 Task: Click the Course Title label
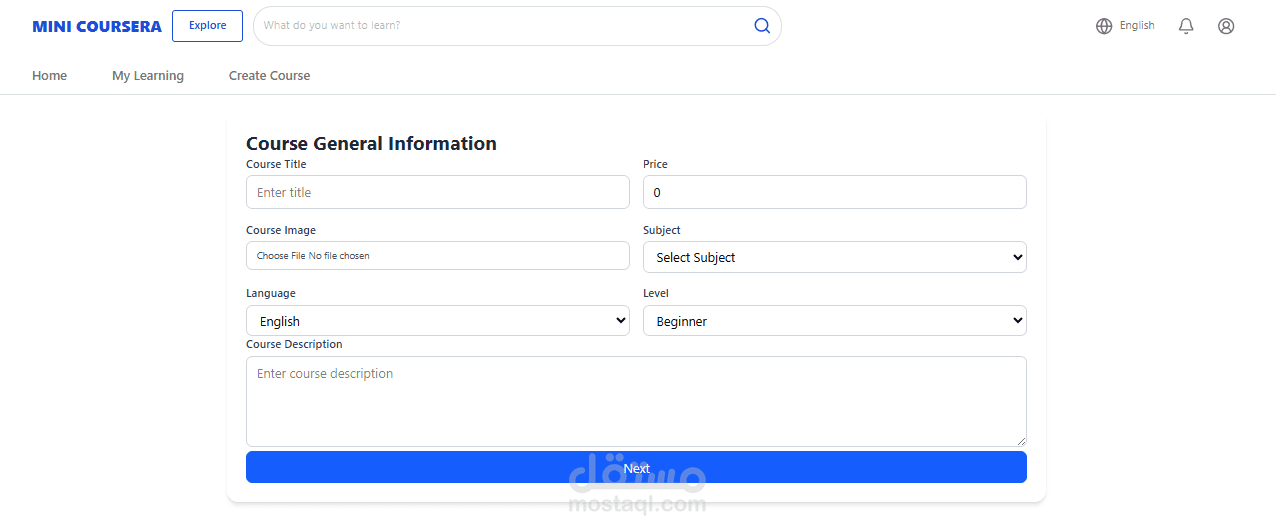point(276,164)
